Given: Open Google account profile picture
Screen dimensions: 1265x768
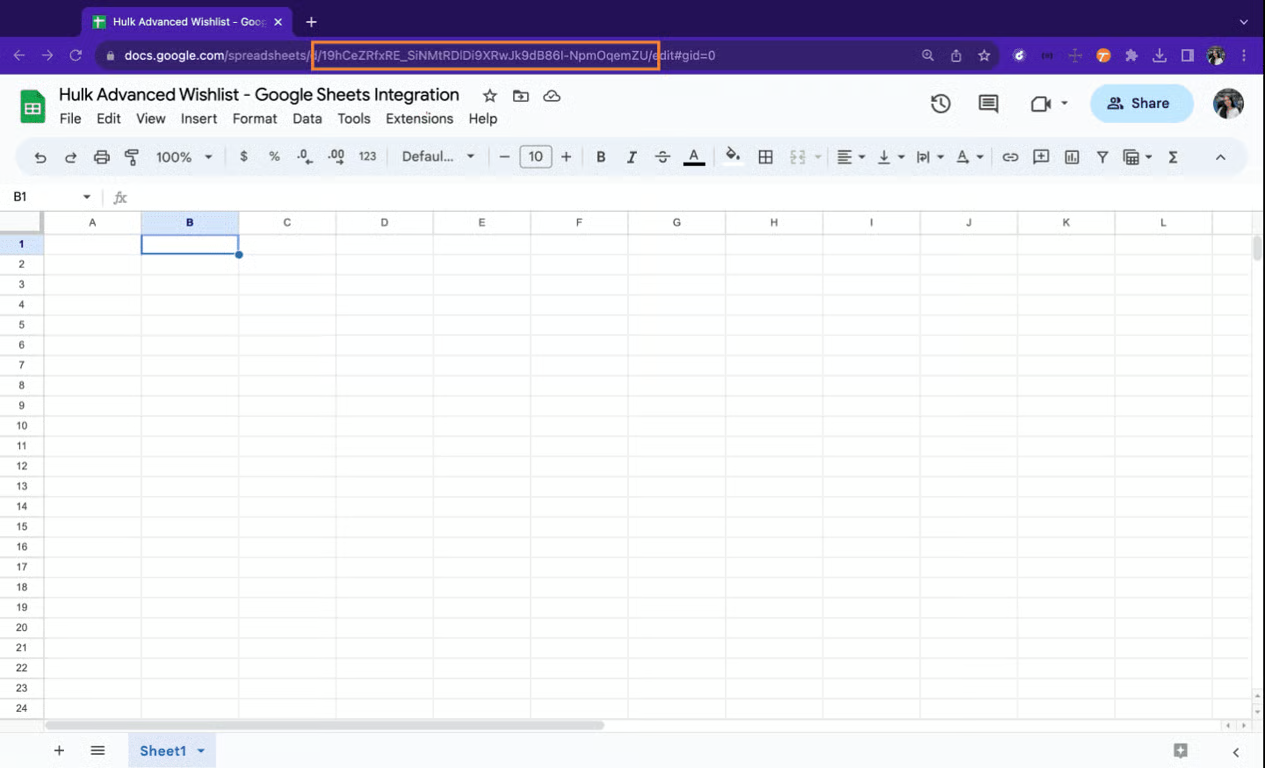Looking at the screenshot, I should pos(1228,103).
